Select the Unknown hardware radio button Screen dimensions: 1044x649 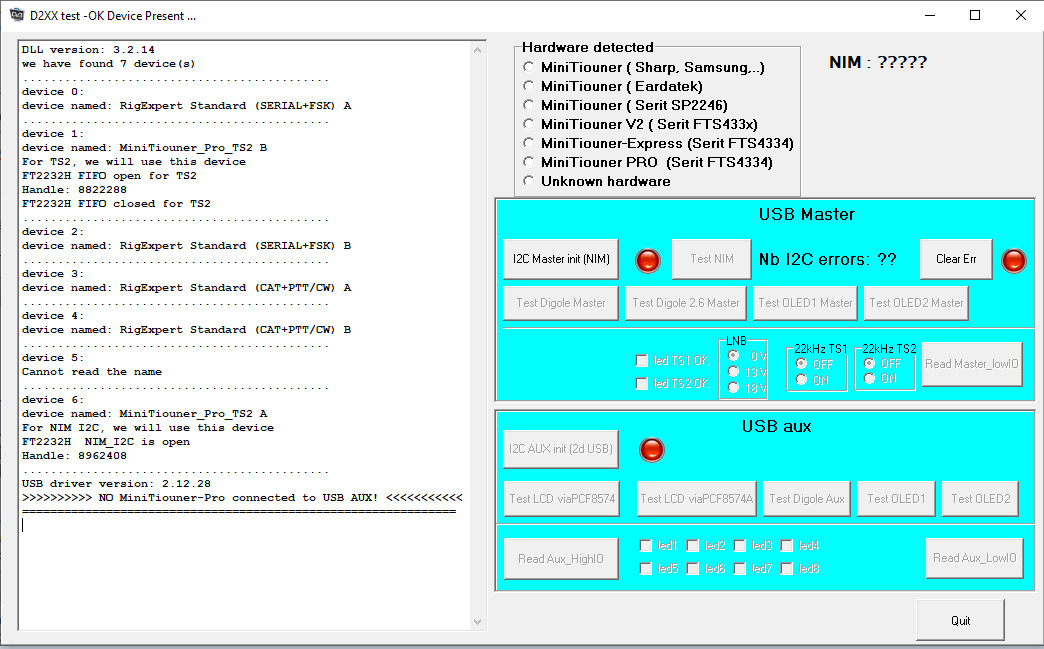(529, 181)
